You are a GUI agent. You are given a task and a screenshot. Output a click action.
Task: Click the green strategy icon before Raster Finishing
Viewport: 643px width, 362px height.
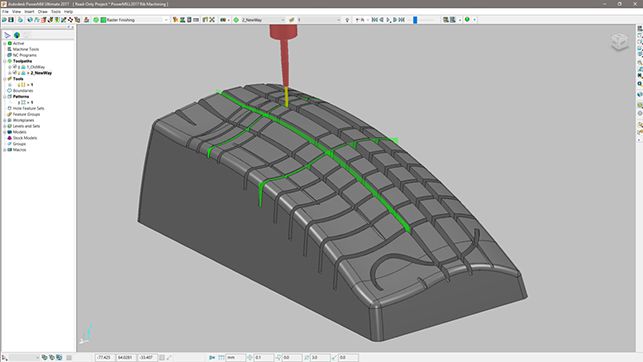tap(103, 20)
